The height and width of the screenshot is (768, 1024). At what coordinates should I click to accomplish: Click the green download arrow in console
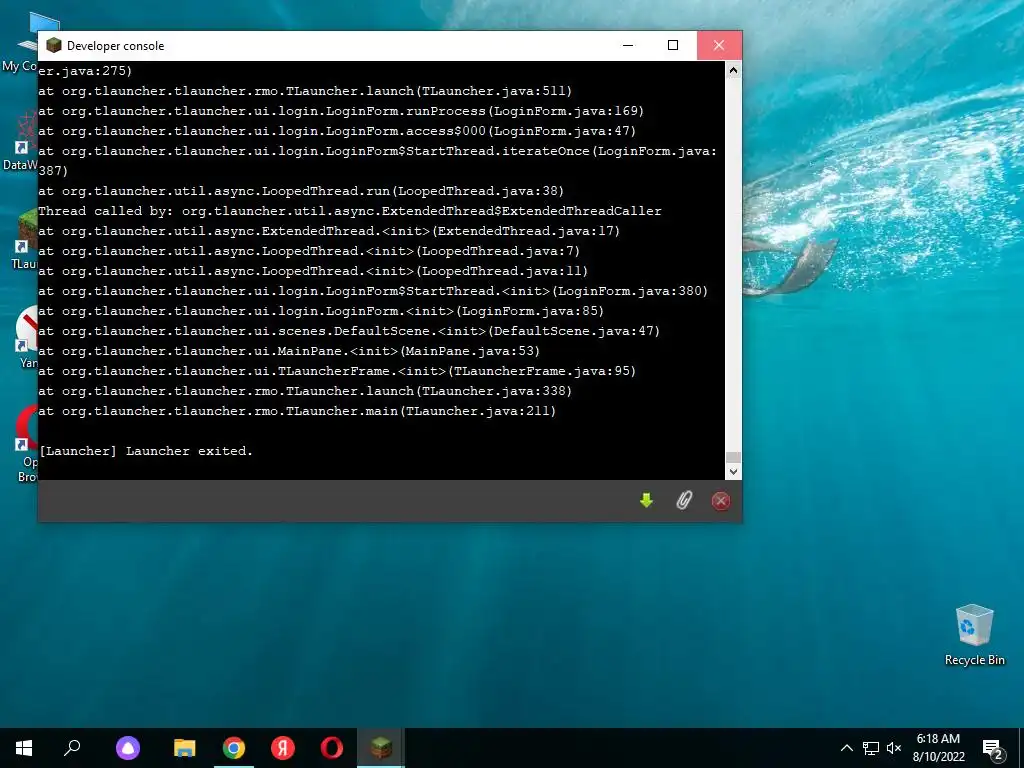646,501
